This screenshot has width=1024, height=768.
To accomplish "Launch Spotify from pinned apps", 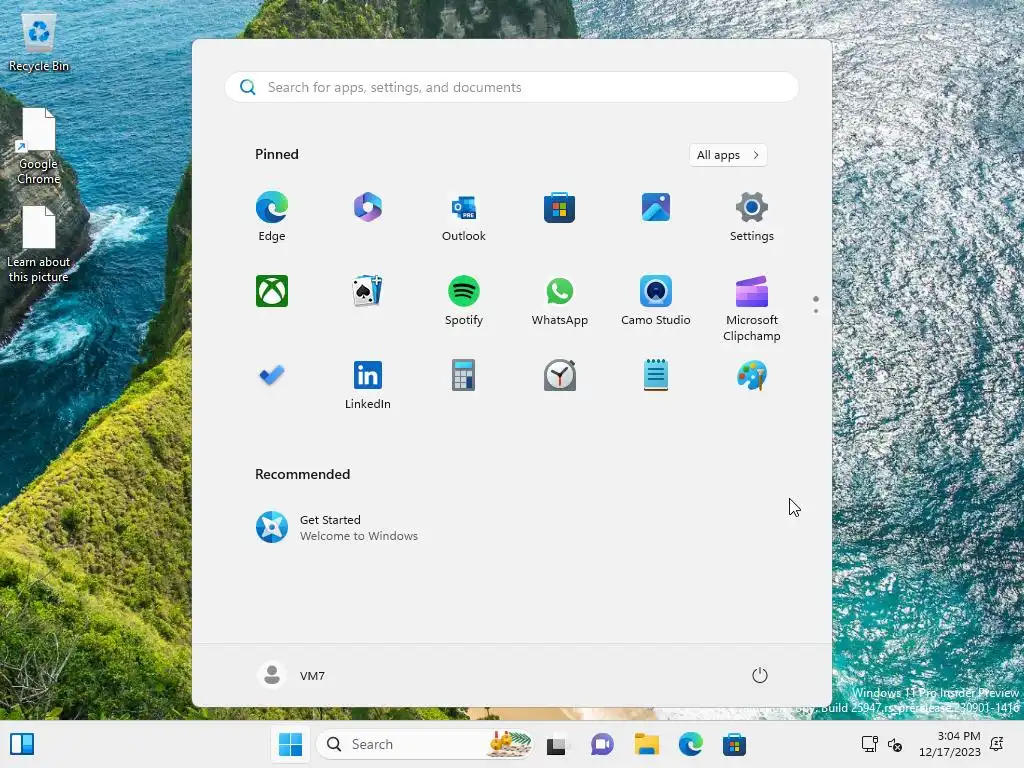I will (464, 300).
